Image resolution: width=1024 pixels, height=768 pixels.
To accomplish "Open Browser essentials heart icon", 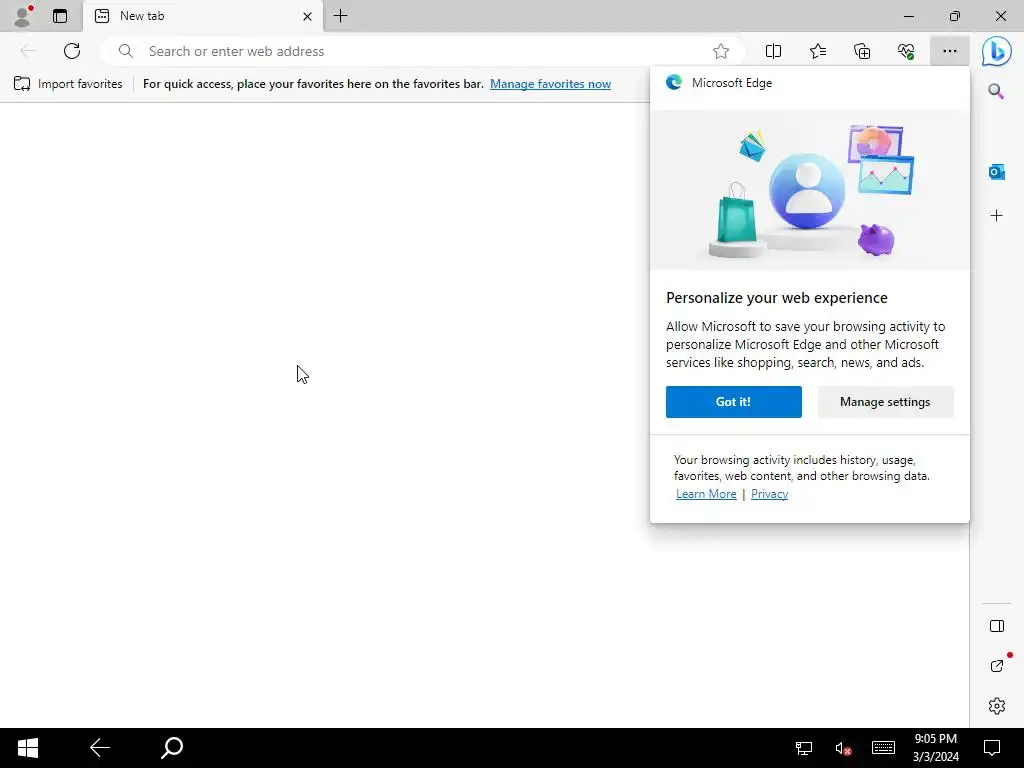I will tap(906, 51).
